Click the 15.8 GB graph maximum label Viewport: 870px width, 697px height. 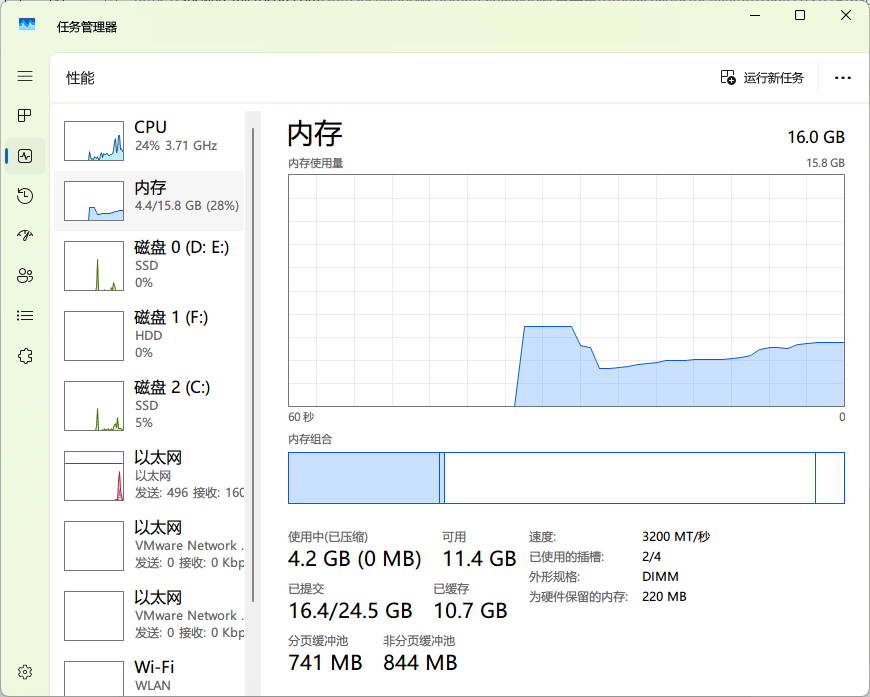[x=826, y=163]
